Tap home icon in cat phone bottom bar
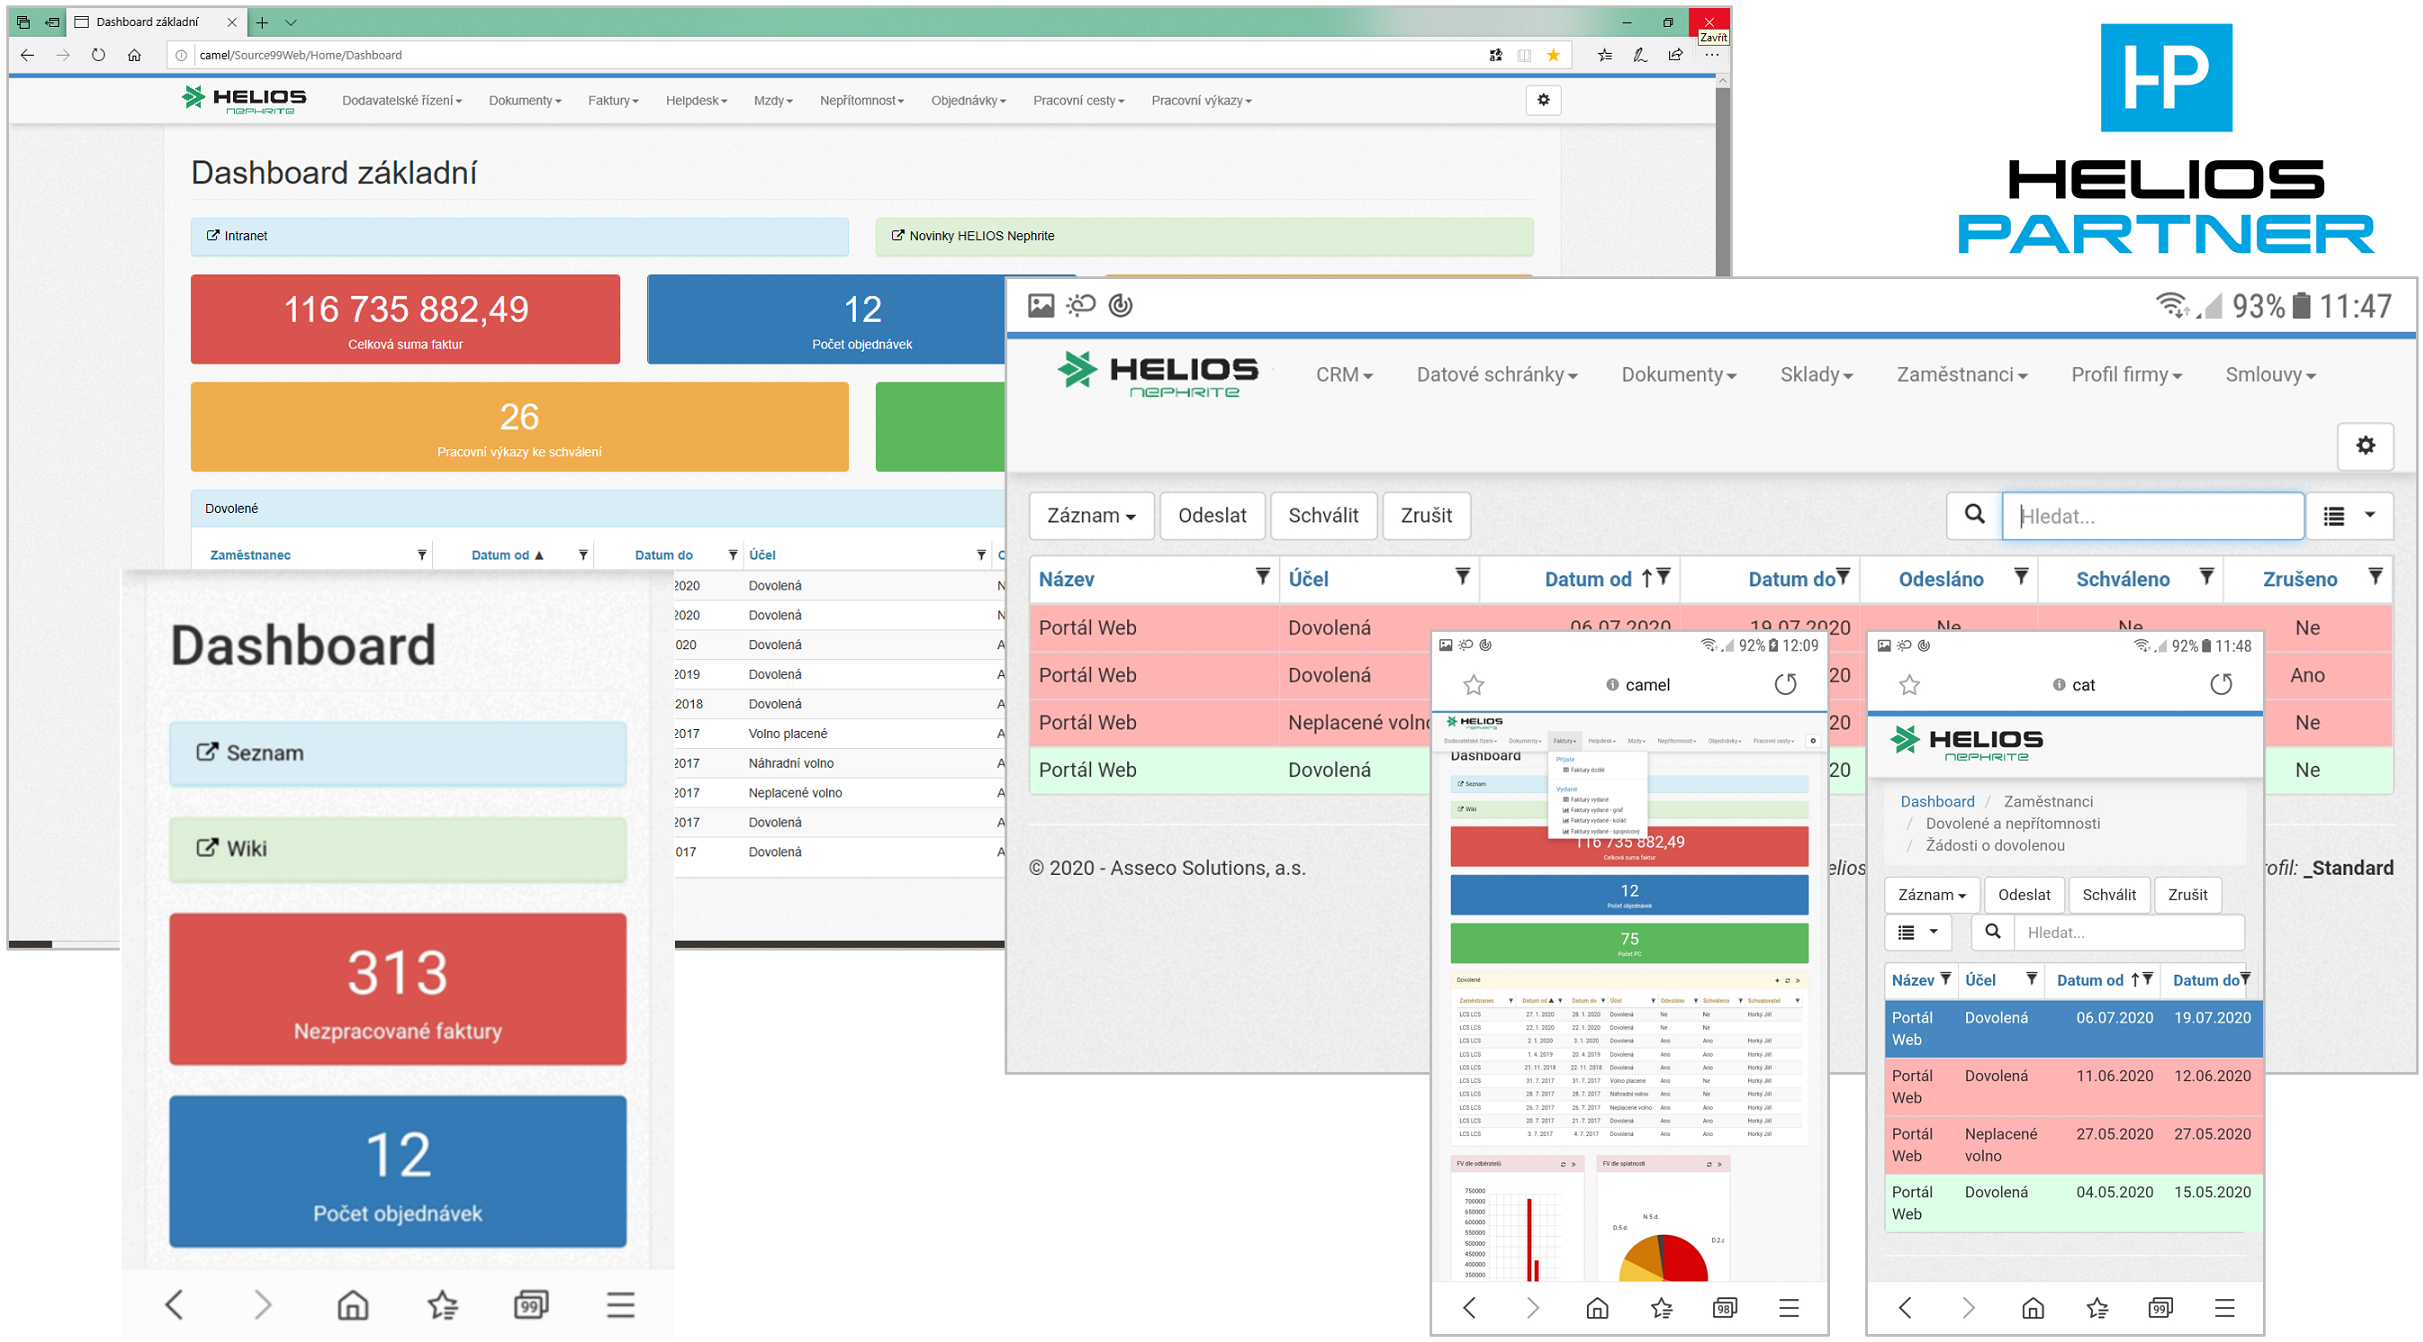This screenshot has height=1342, width=2423. pos(2032,1308)
